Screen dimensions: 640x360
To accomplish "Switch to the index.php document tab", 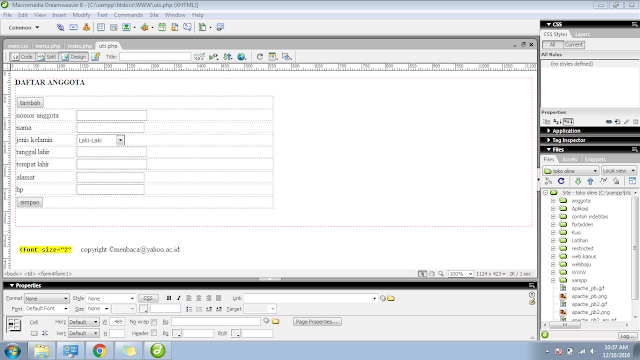I will point(80,46).
